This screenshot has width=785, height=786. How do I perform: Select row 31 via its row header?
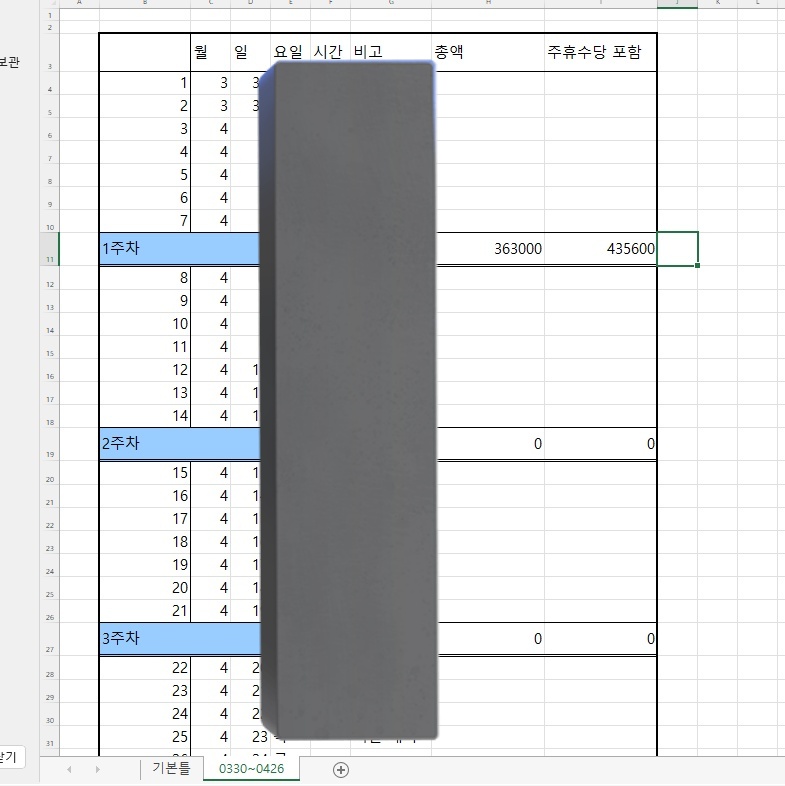point(50,737)
